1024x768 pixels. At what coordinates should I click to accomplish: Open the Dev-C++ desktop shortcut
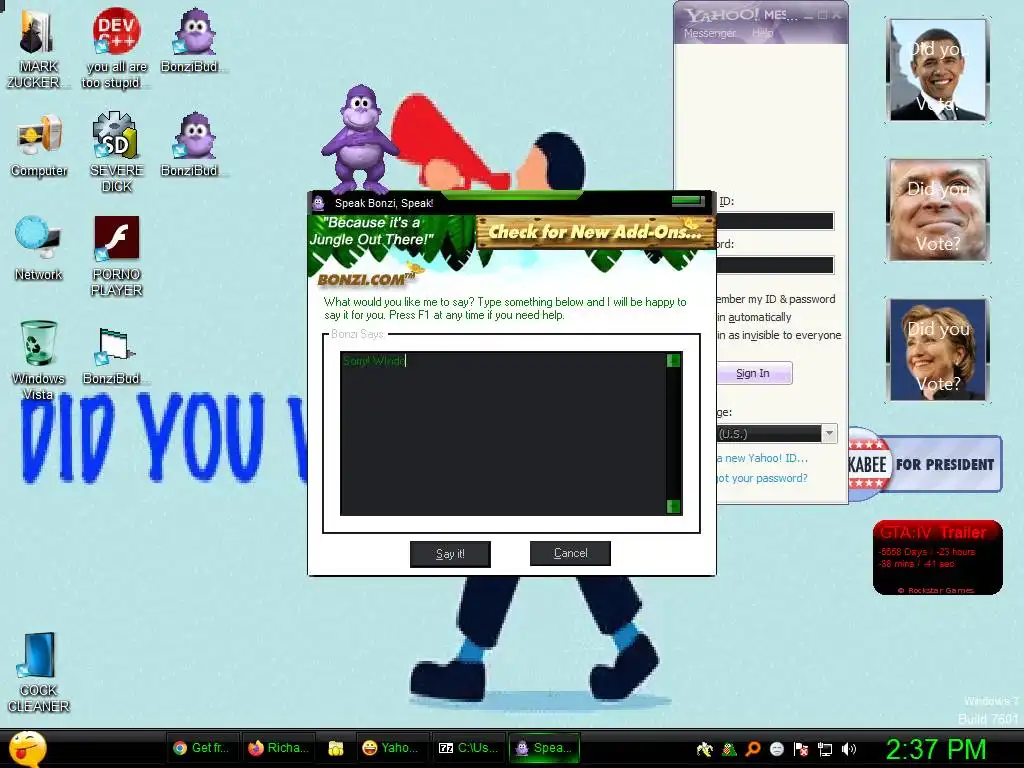pyautogui.click(x=116, y=50)
